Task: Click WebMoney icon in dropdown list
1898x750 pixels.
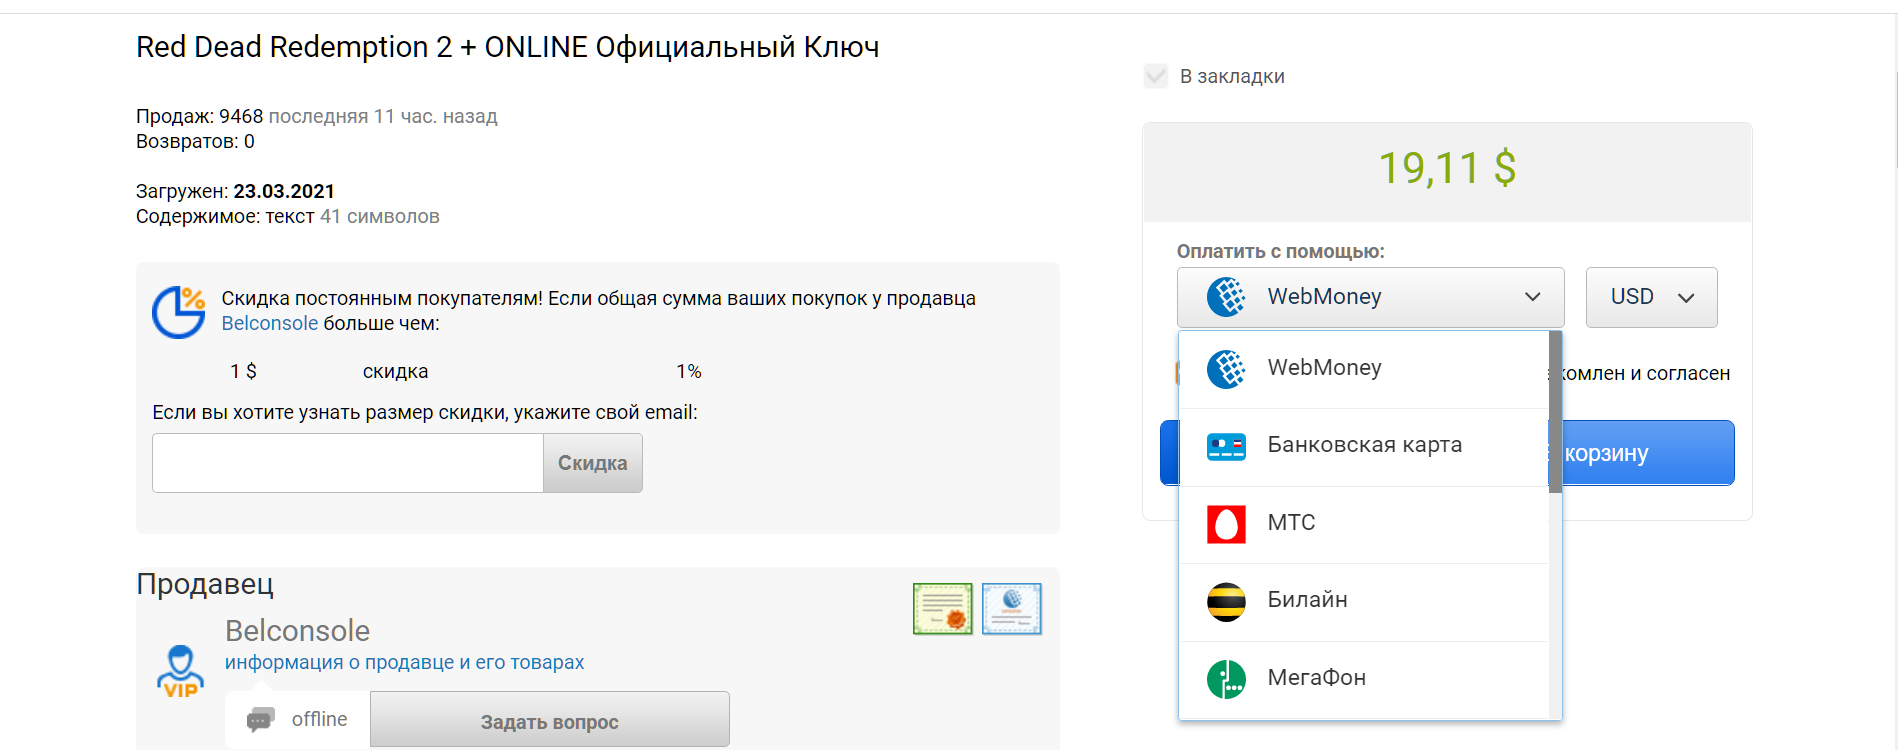Action: coord(1226,369)
